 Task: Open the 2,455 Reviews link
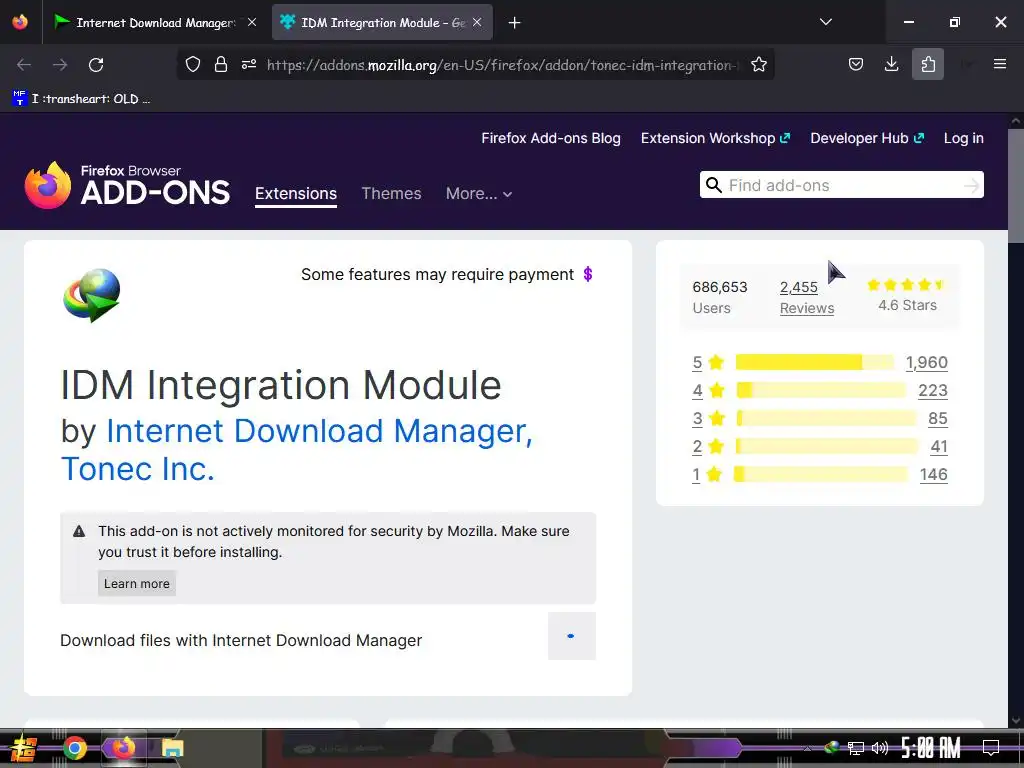point(807,297)
